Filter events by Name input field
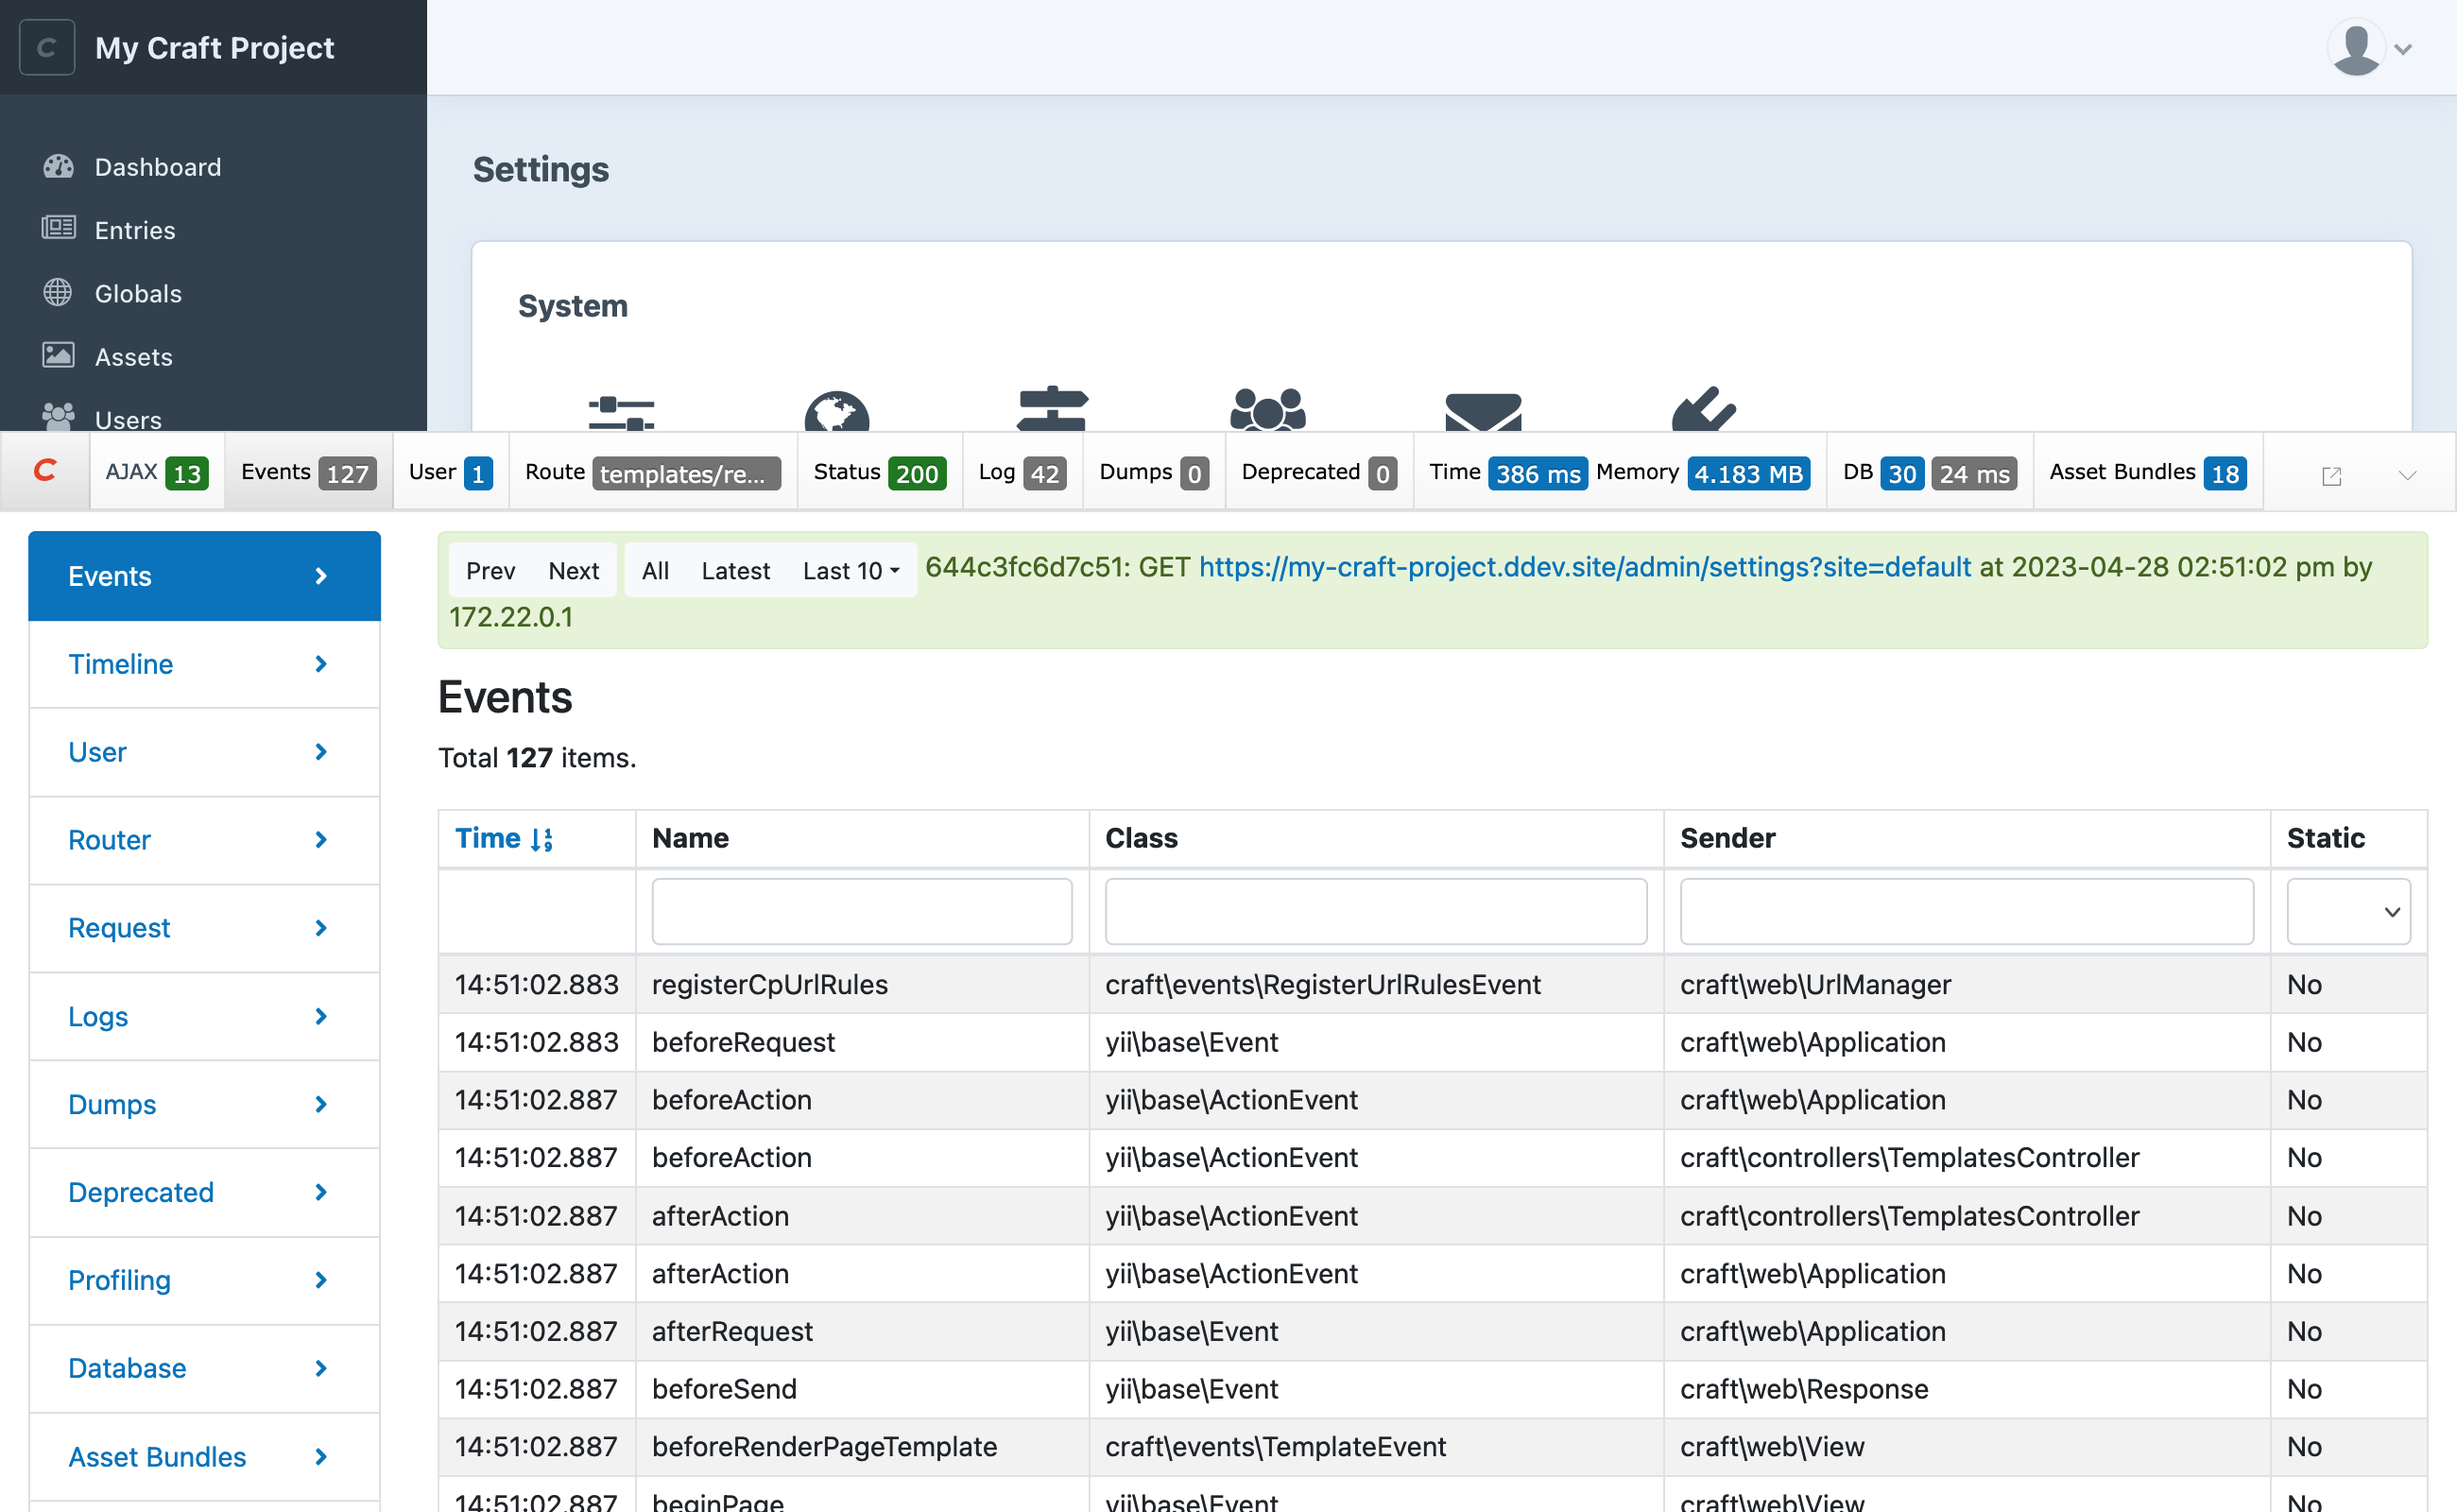This screenshot has width=2457, height=1512. click(x=862, y=908)
